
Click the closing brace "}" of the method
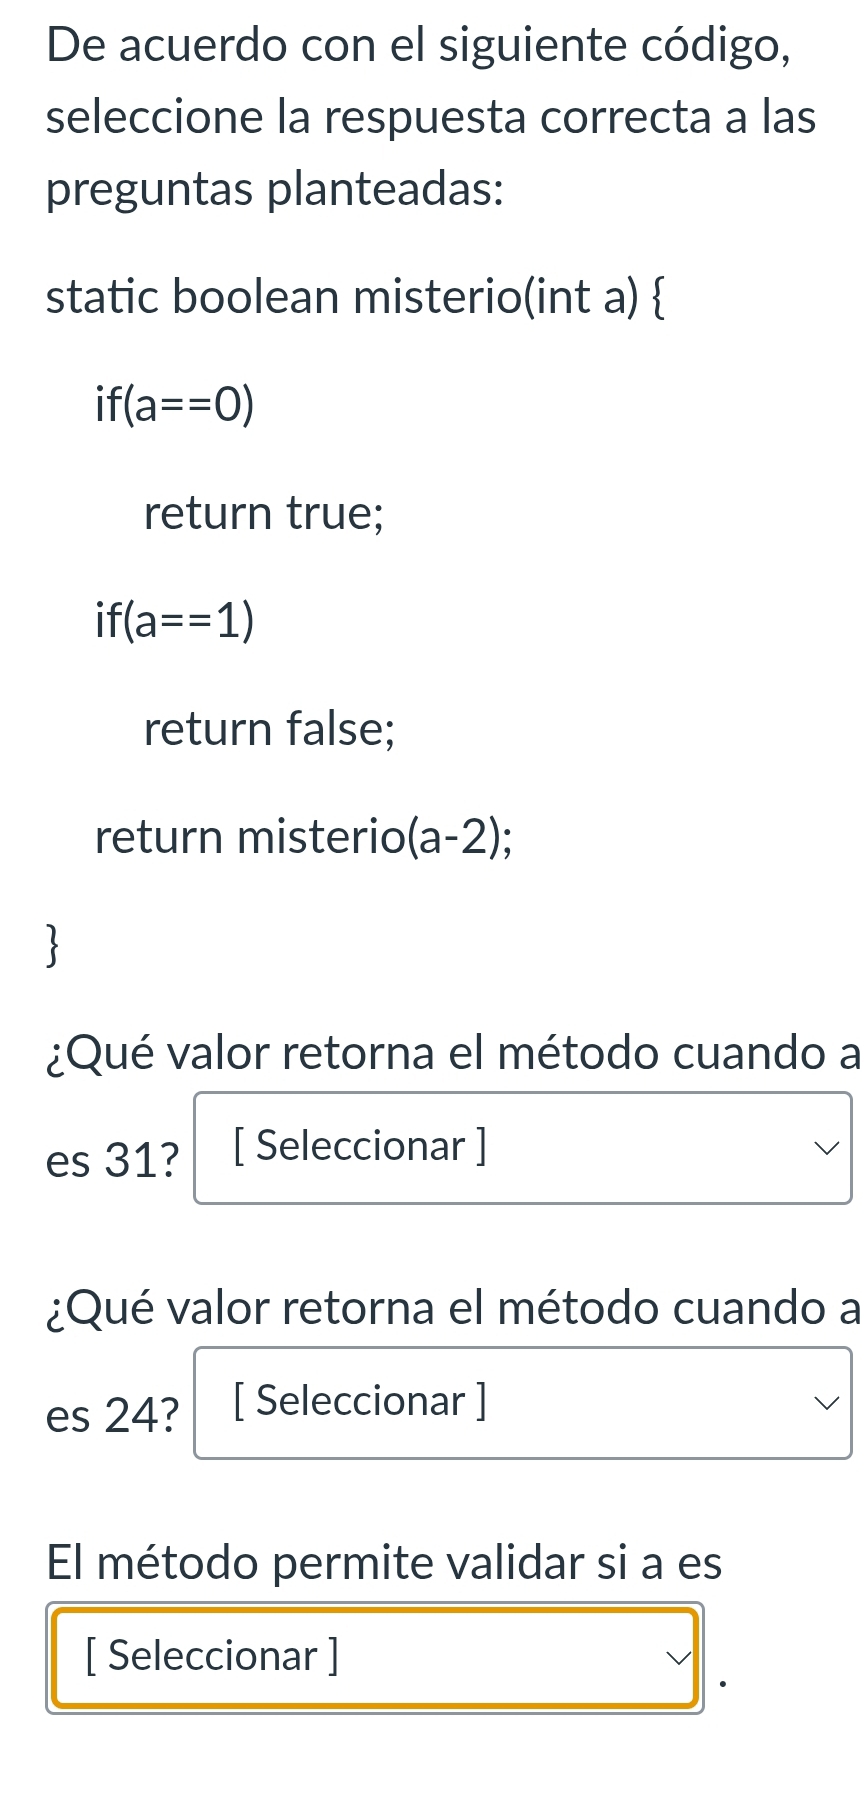pos(53,945)
